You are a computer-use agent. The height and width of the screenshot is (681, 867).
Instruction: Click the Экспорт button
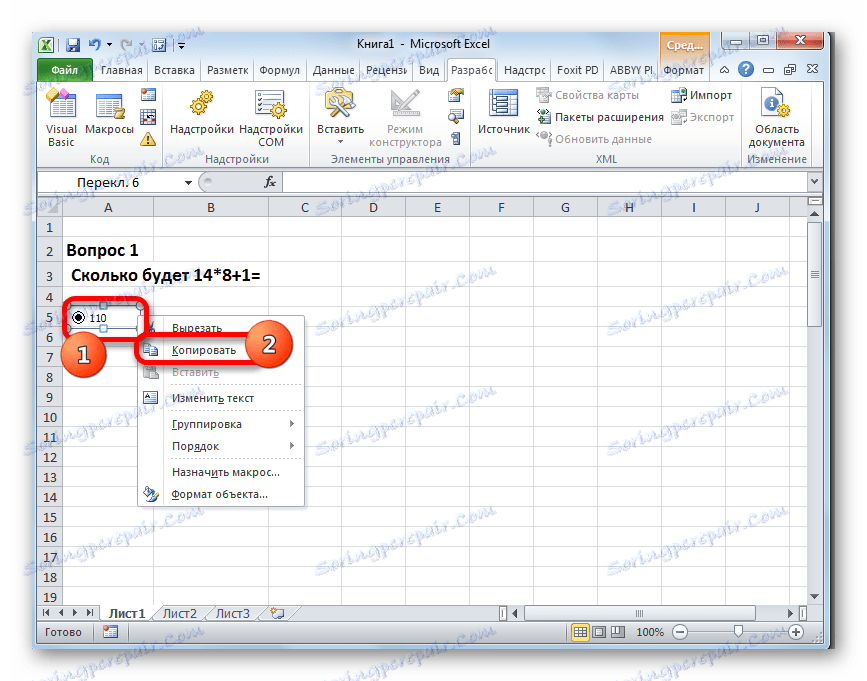(703, 117)
